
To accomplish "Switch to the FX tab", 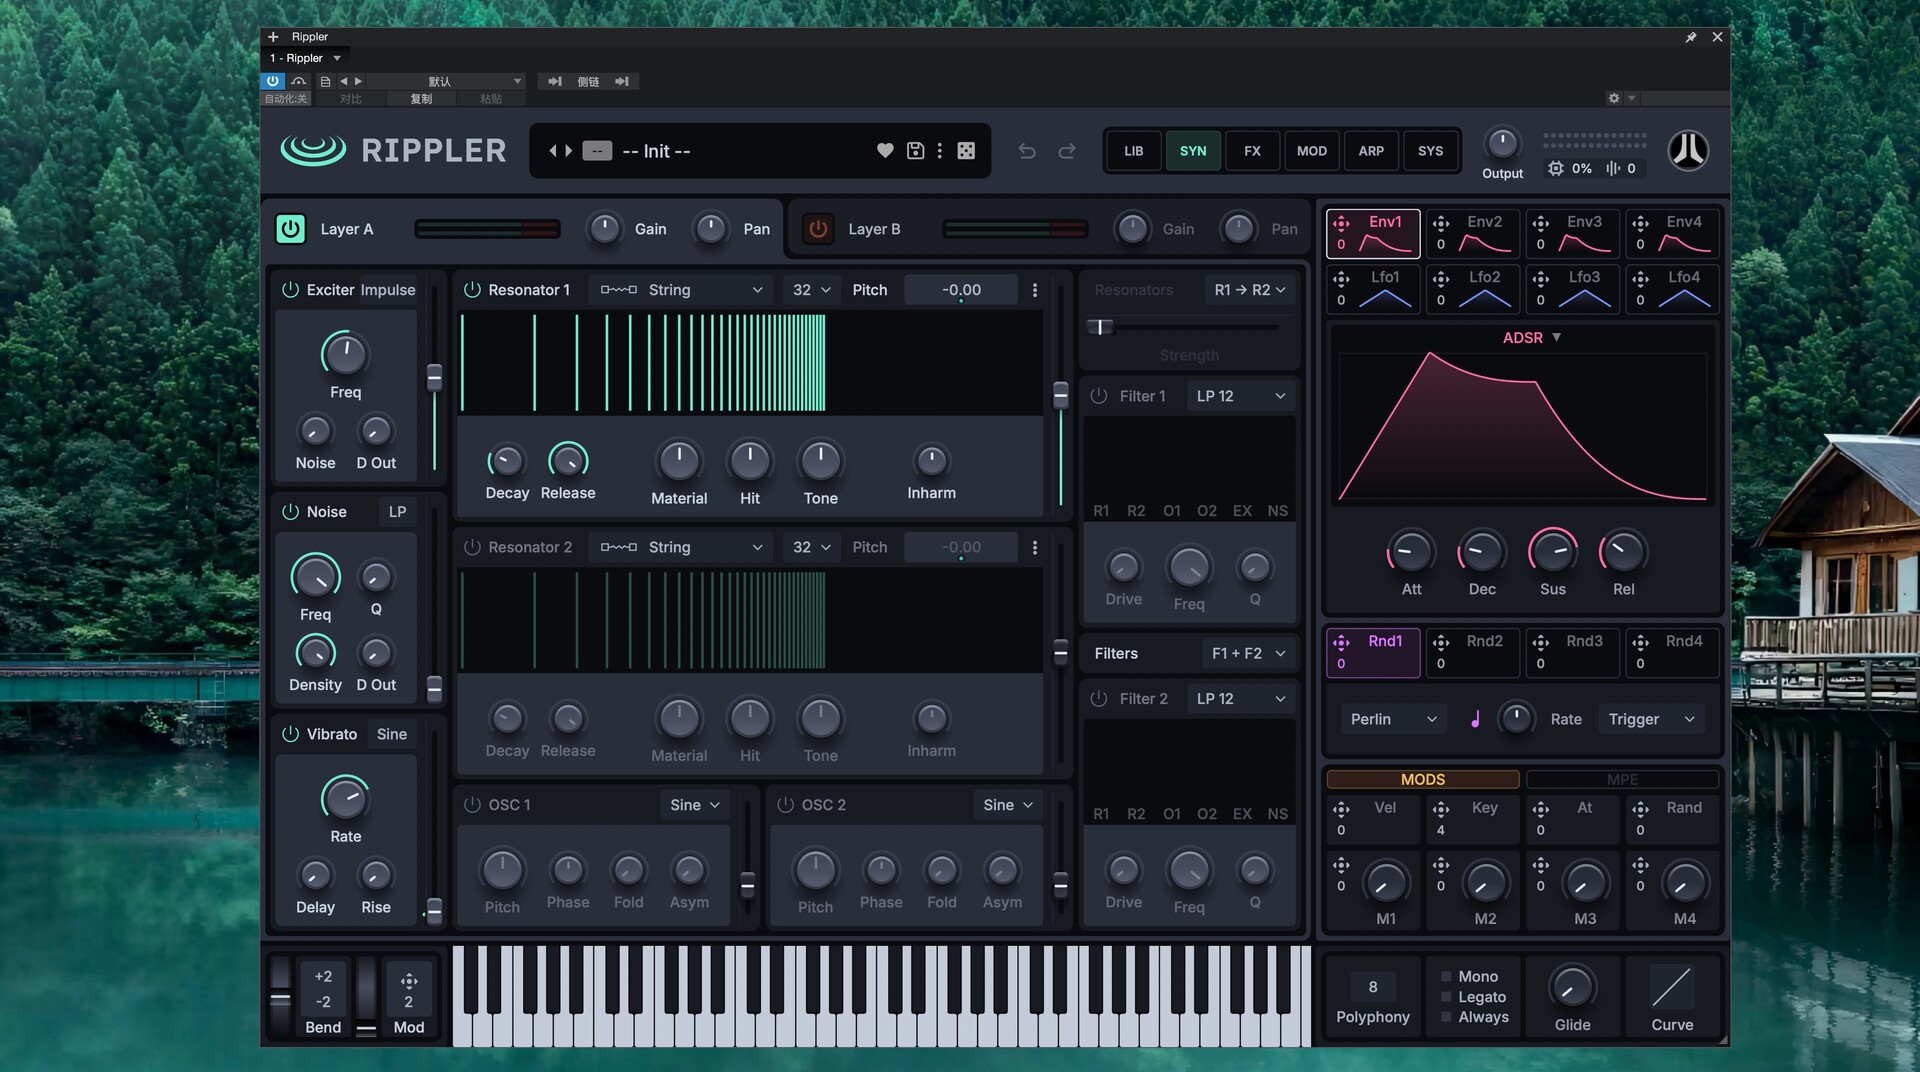I will point(1252,151).
